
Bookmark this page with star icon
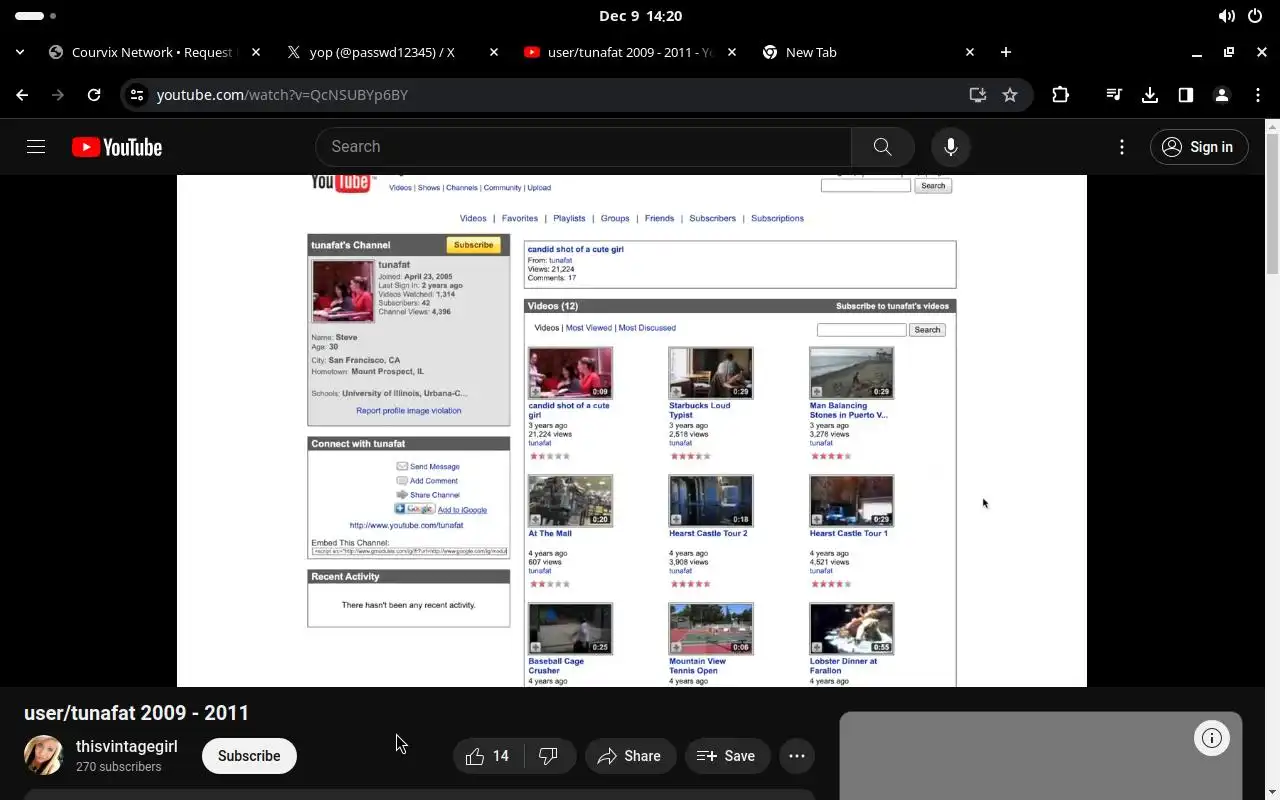[x=1010, y=95]
